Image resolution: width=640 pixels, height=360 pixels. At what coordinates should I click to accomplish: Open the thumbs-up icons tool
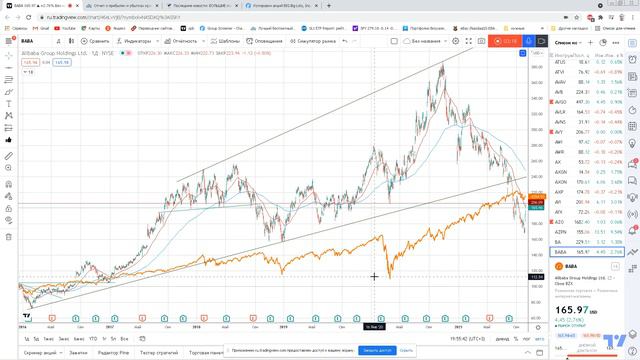[9, 140]
